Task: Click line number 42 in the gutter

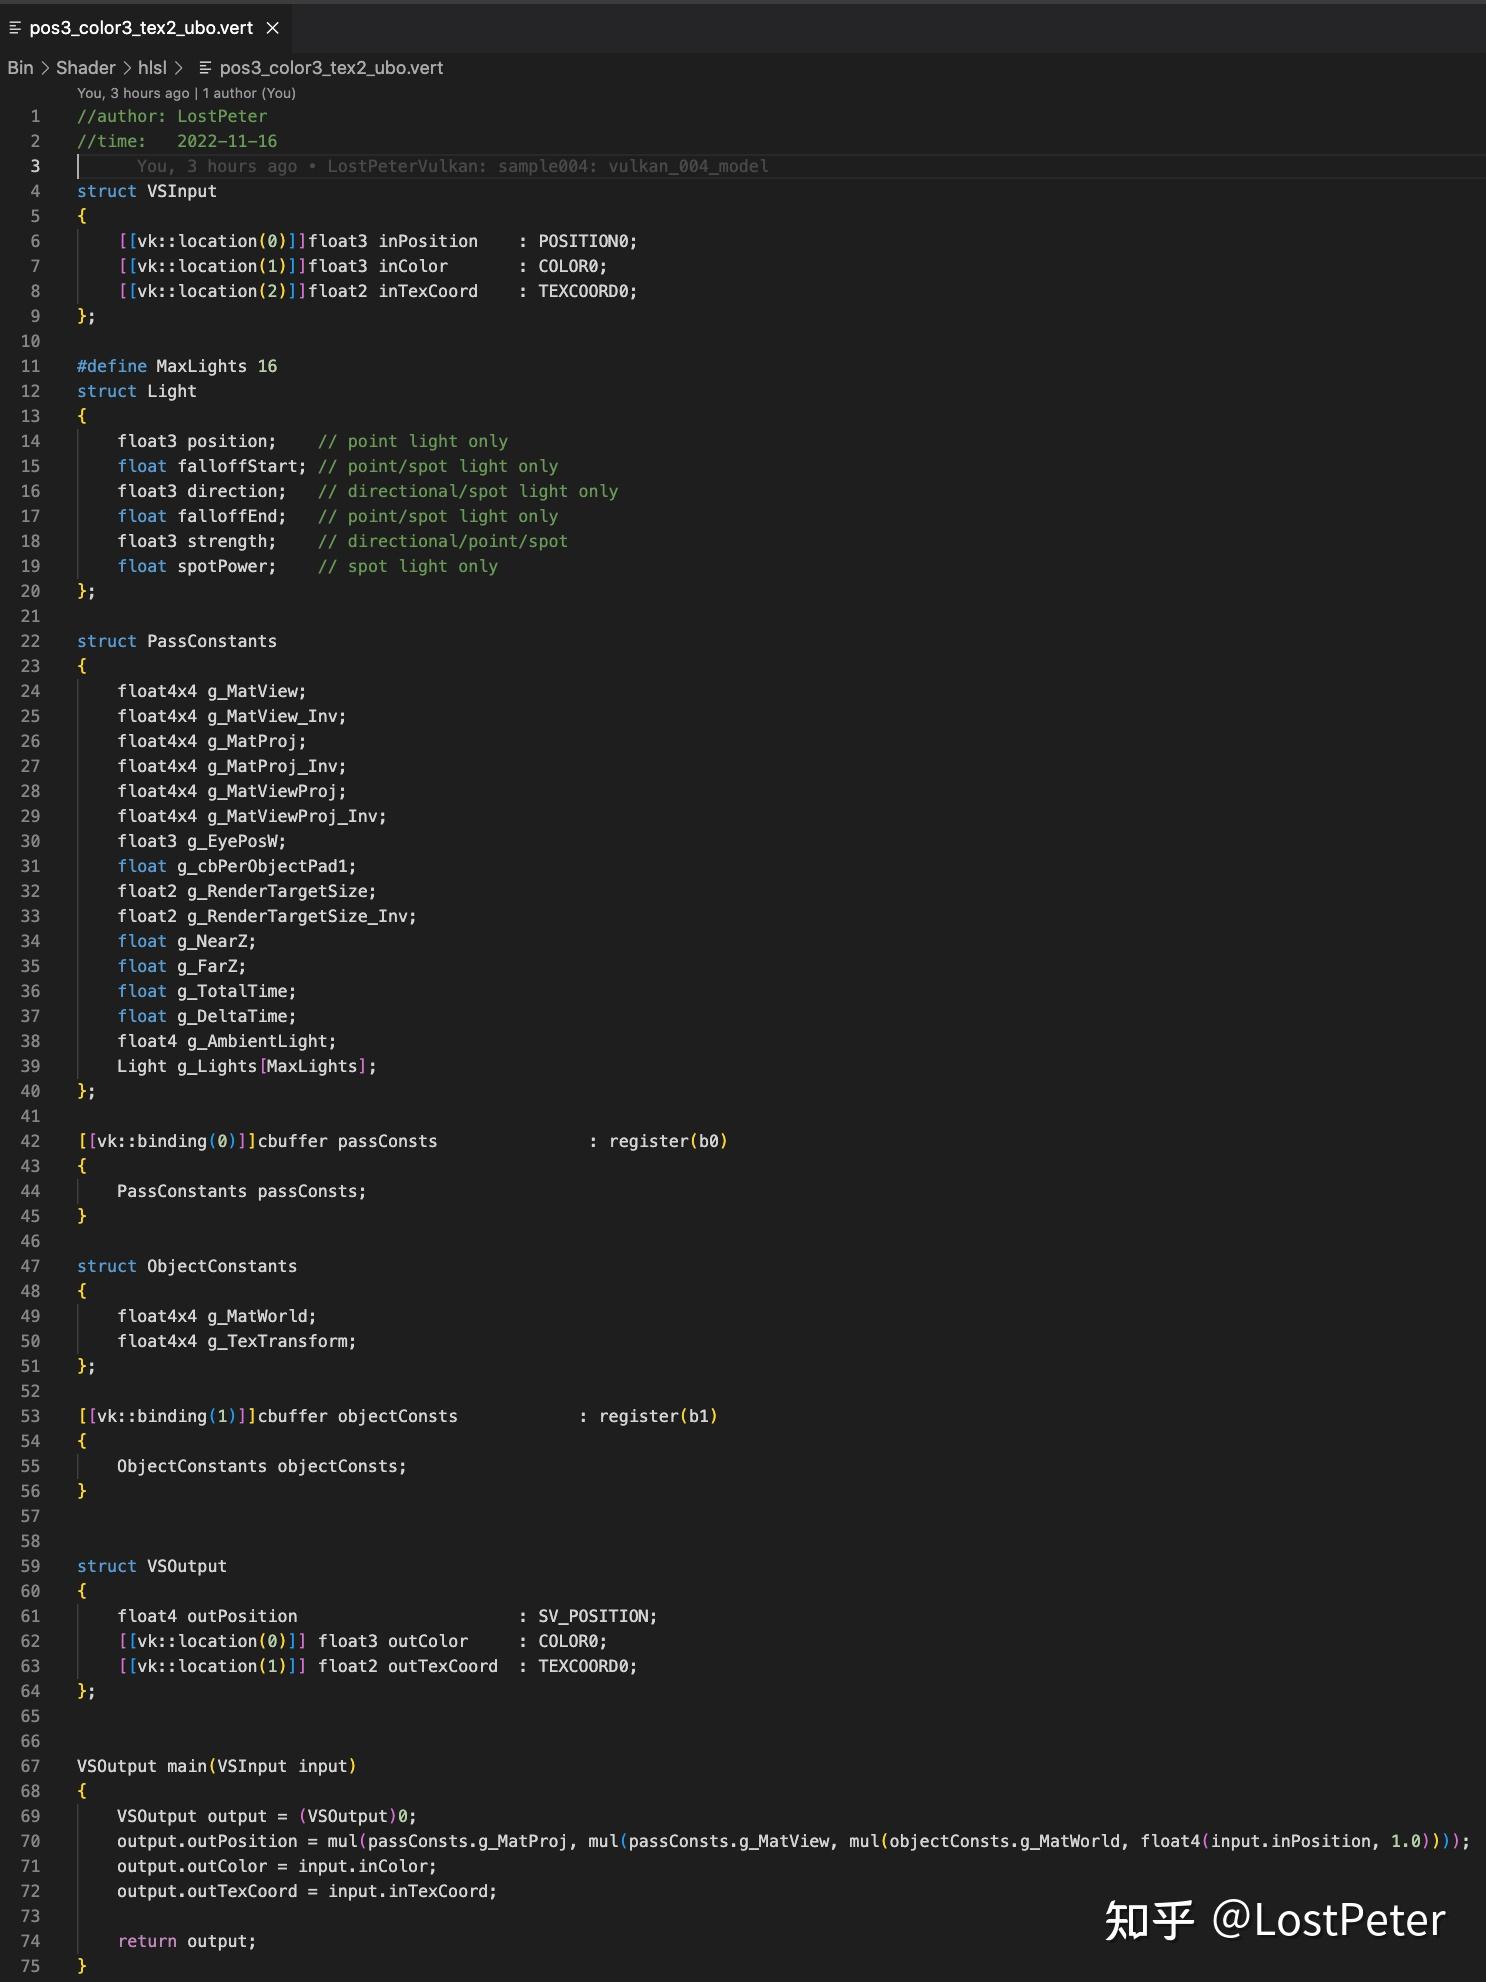Action: (31, 1141)
